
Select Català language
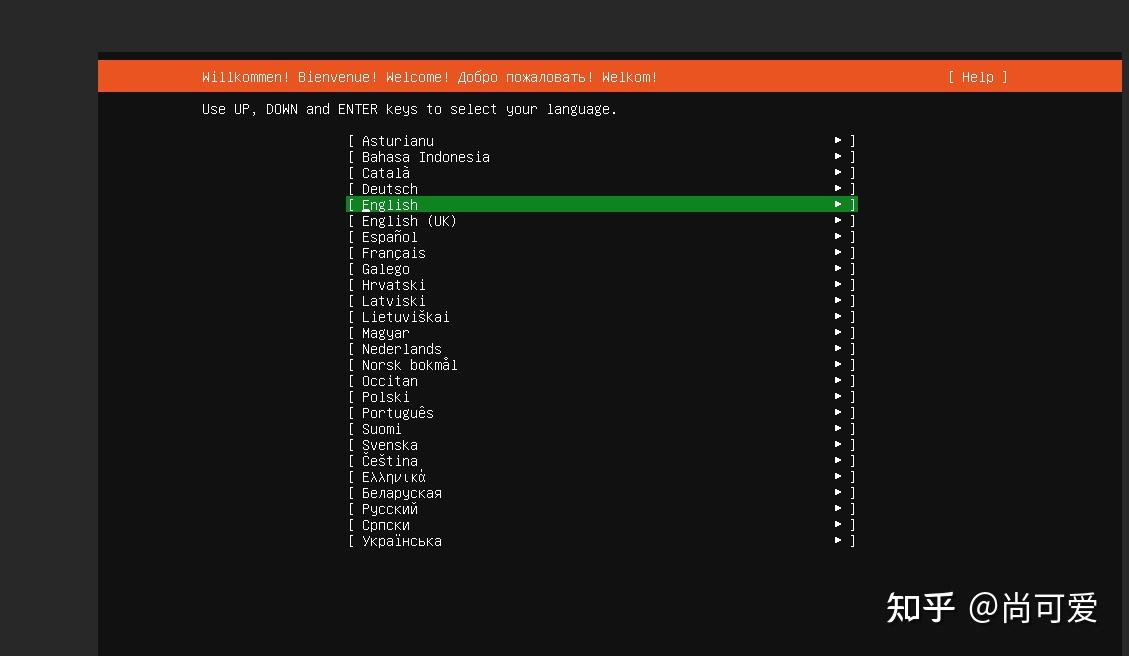coord(602,173)
